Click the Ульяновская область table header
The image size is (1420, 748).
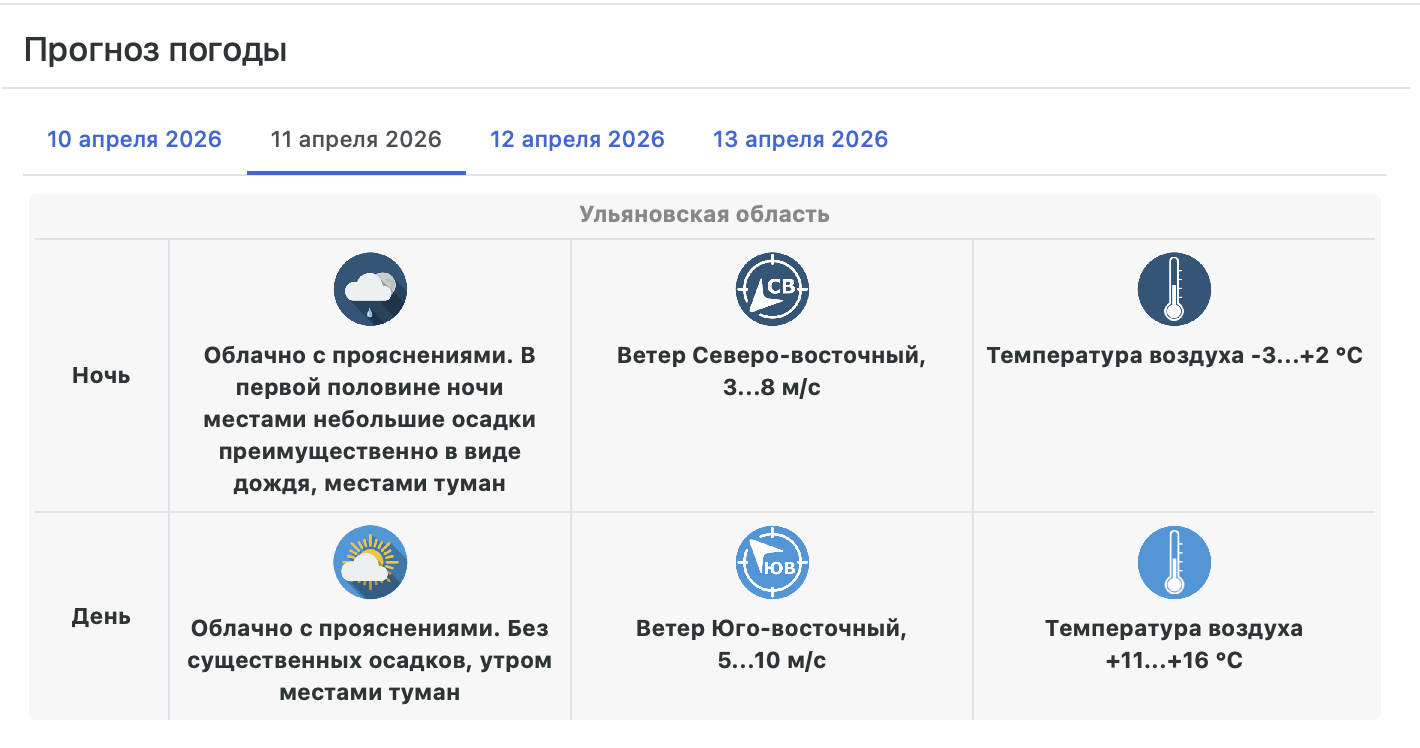[x=704, y=214]
